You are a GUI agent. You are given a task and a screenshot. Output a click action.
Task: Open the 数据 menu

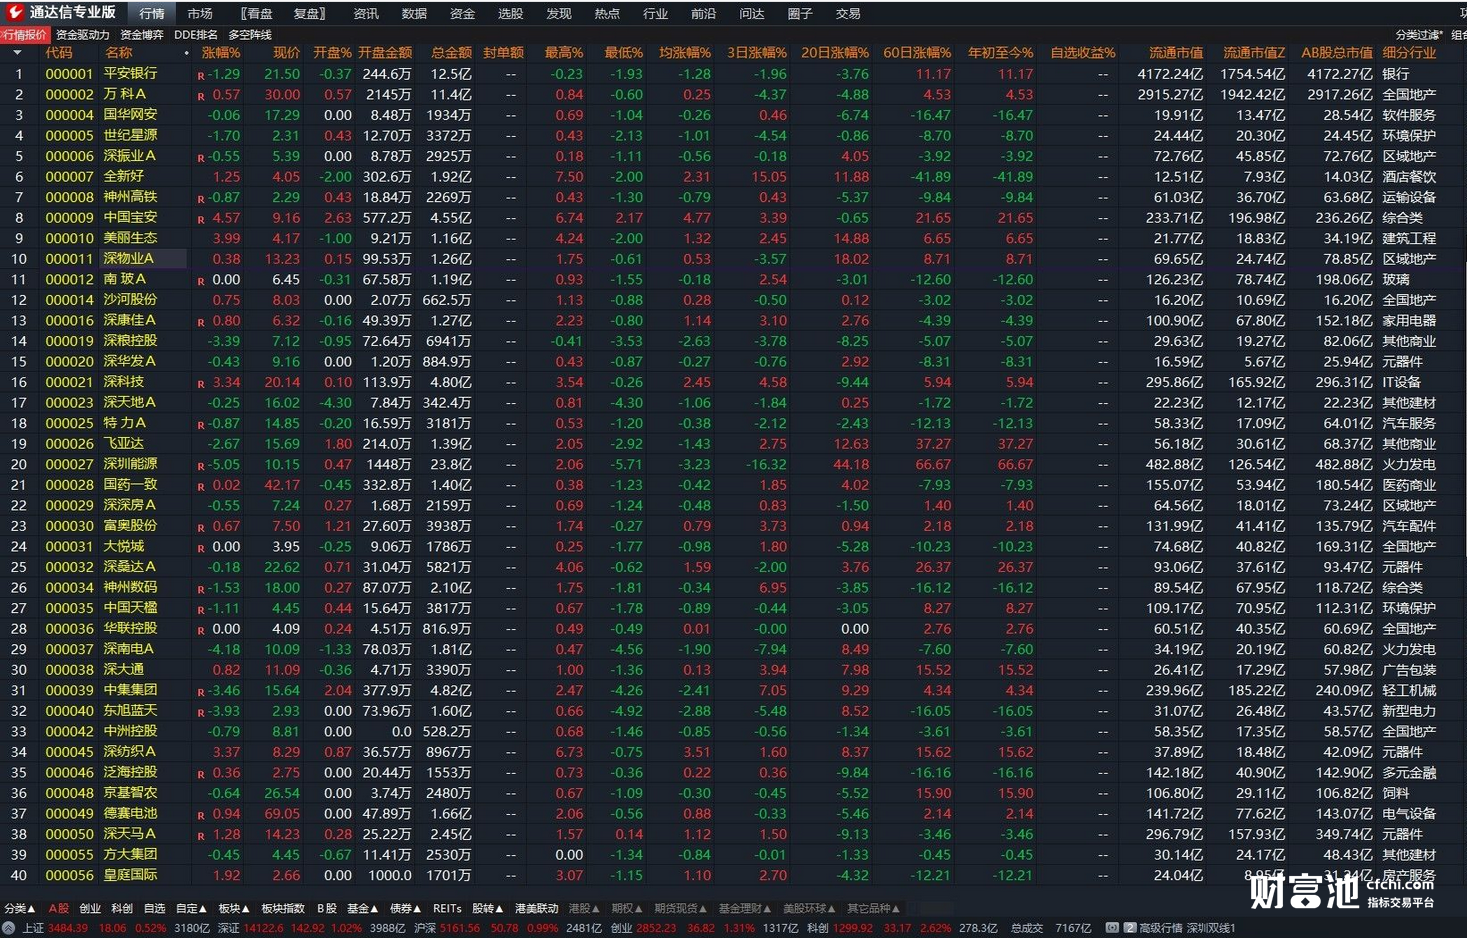coord(414,13)
